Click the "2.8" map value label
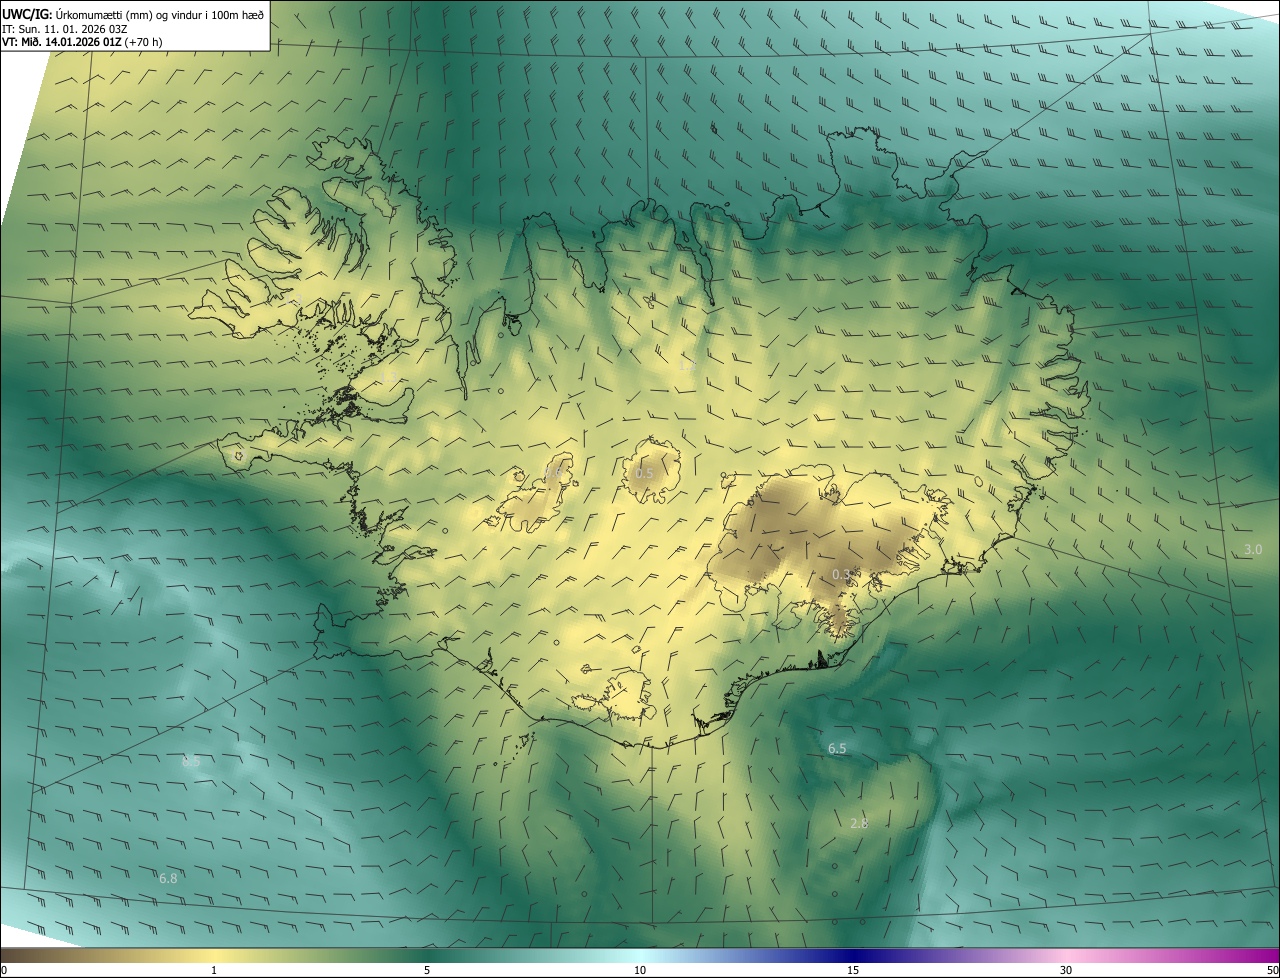Image resolution: width=1280 pixels, height=978 pixels. click(x=859, y=823)
